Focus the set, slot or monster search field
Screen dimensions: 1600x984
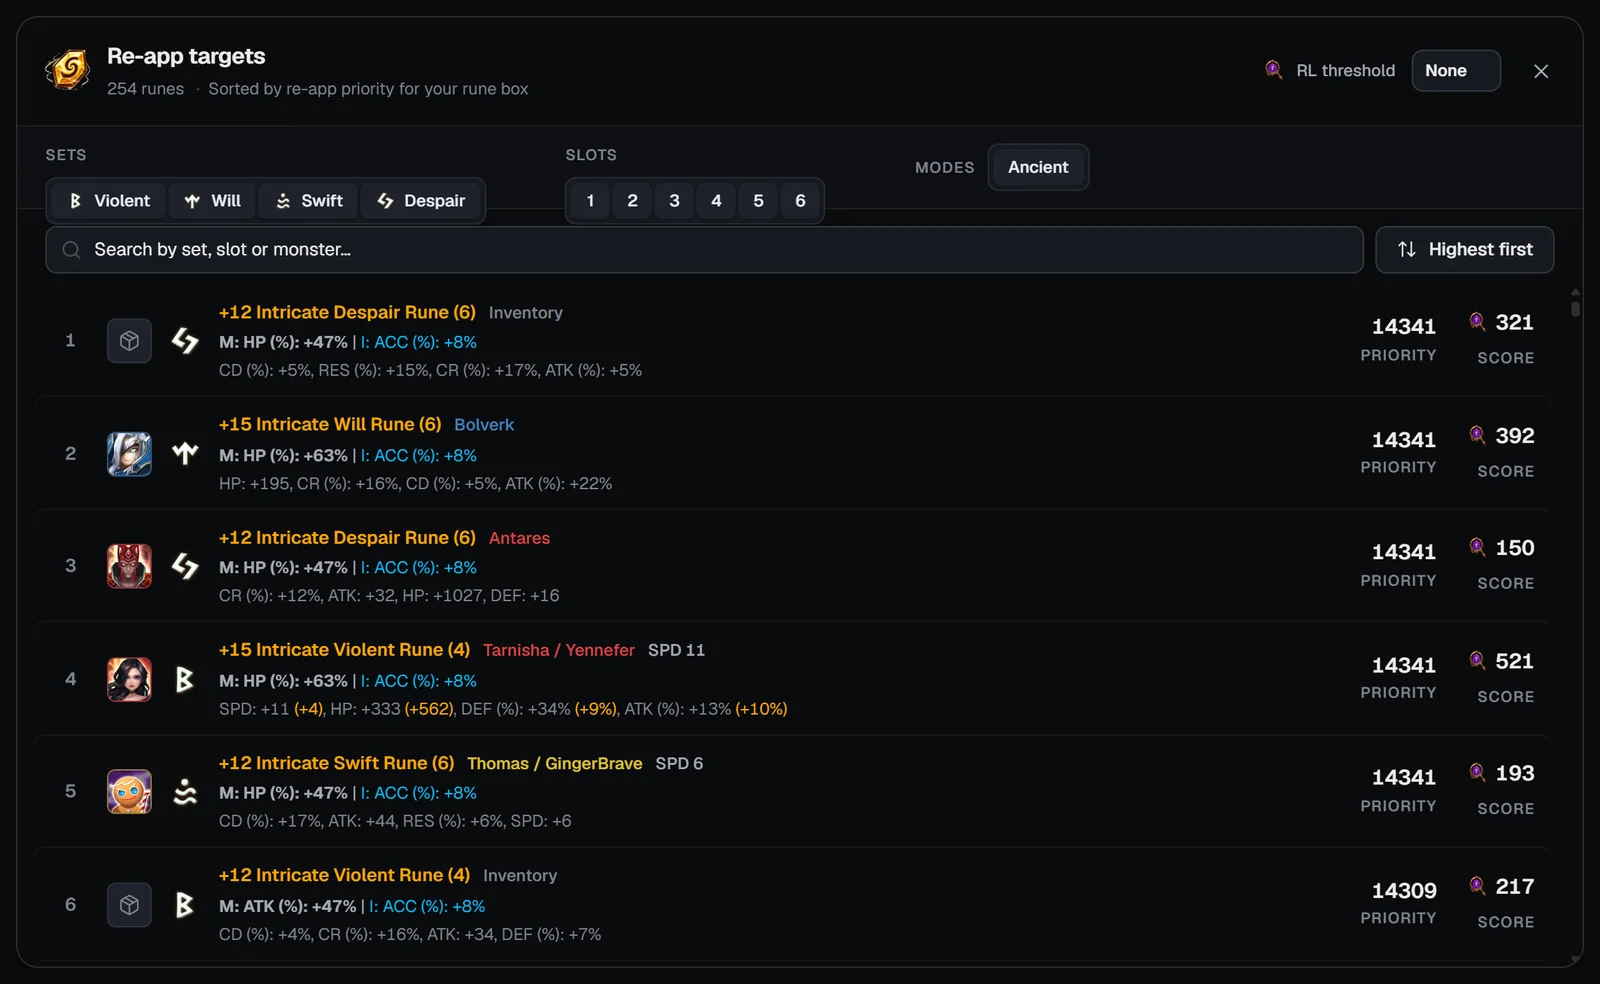(704, 250)
